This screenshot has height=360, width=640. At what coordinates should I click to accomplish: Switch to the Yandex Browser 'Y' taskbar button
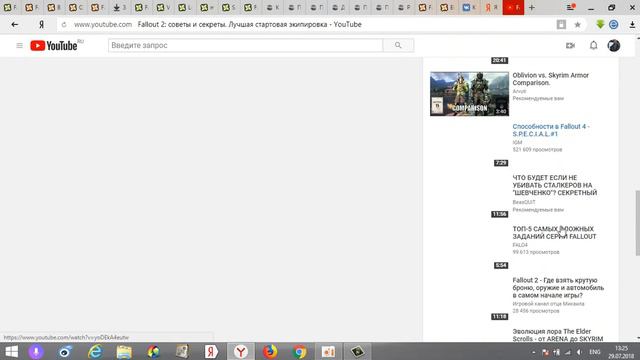pyautogui.click(x=241, y=352)
